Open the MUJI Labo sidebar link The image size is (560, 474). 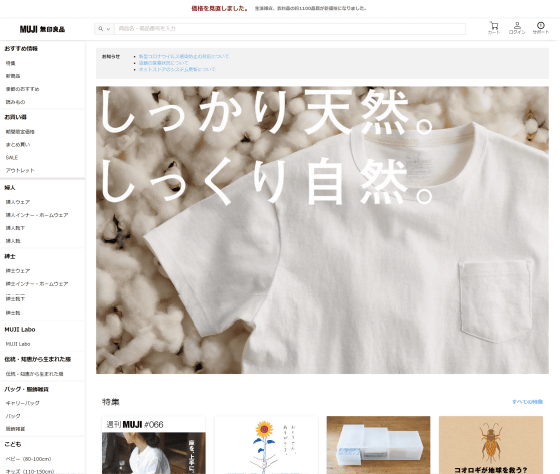[x=18, y=344]
